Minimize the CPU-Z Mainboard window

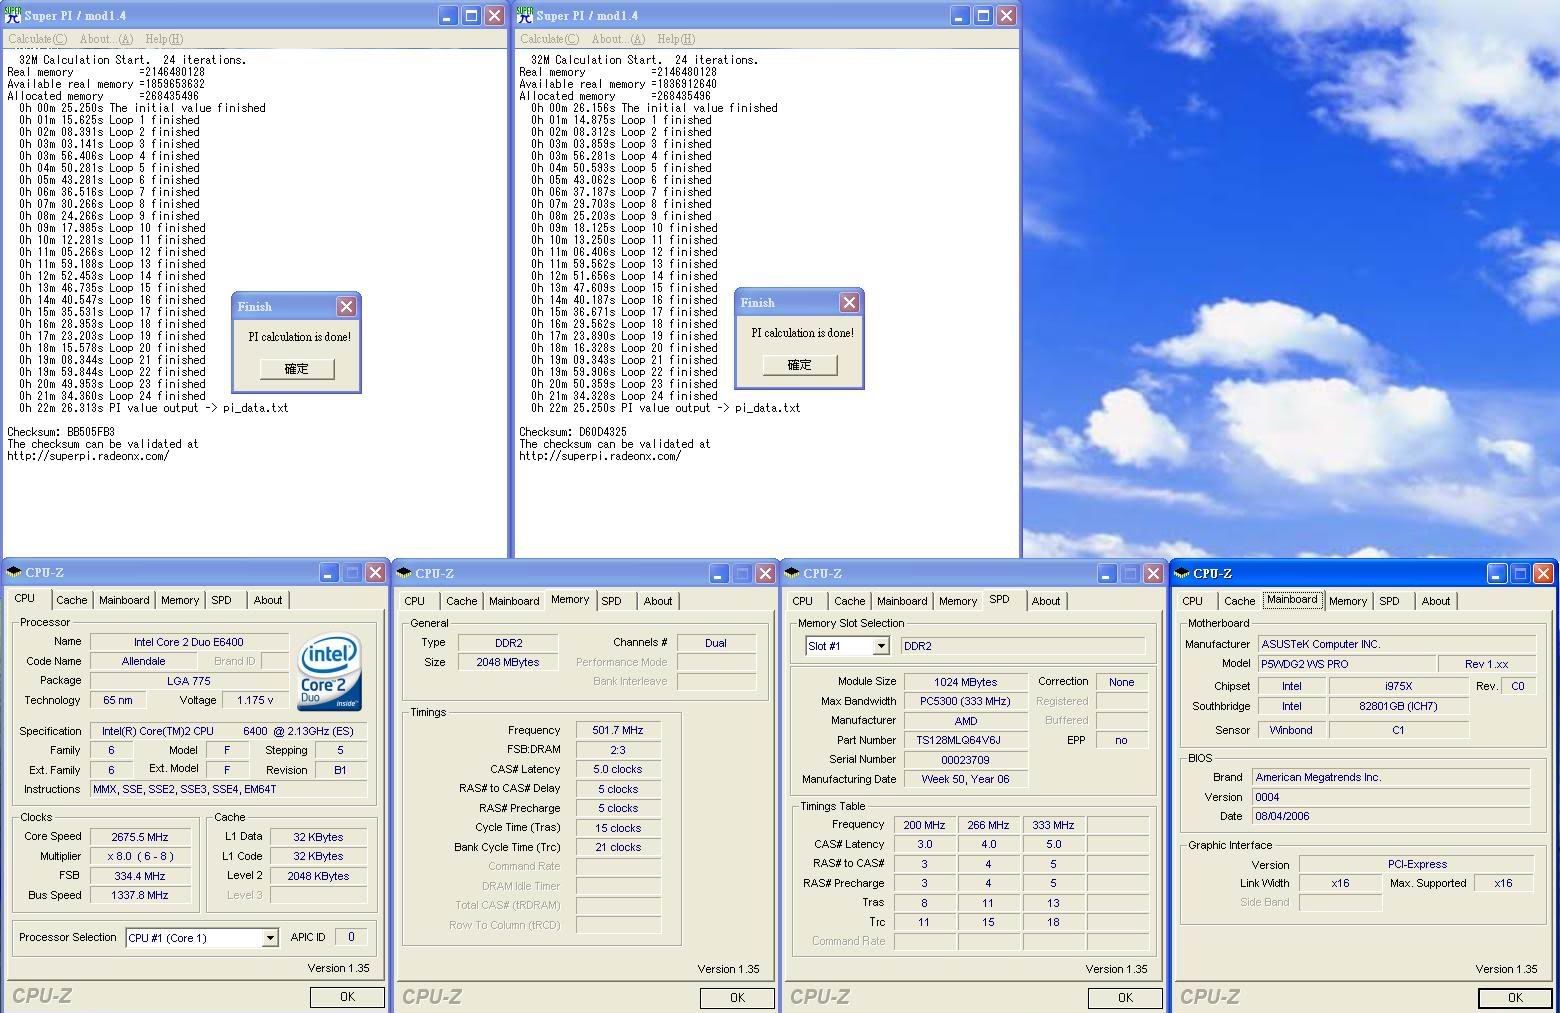1497,573
